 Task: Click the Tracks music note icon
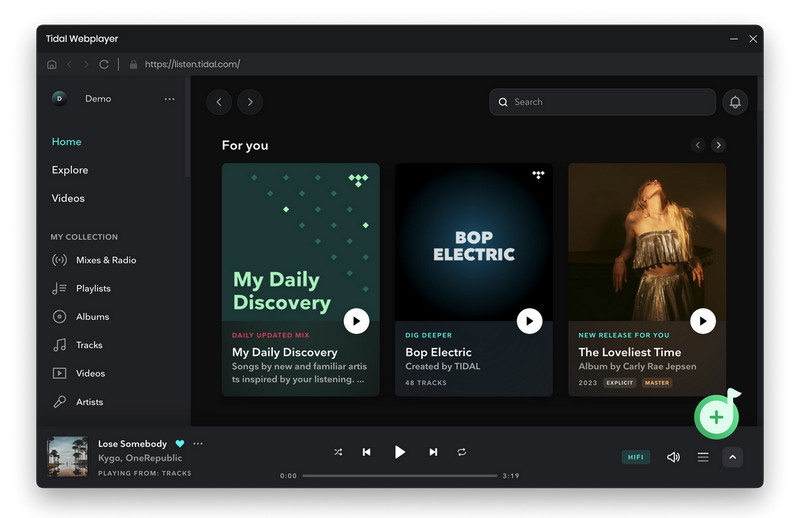[59, 345]
